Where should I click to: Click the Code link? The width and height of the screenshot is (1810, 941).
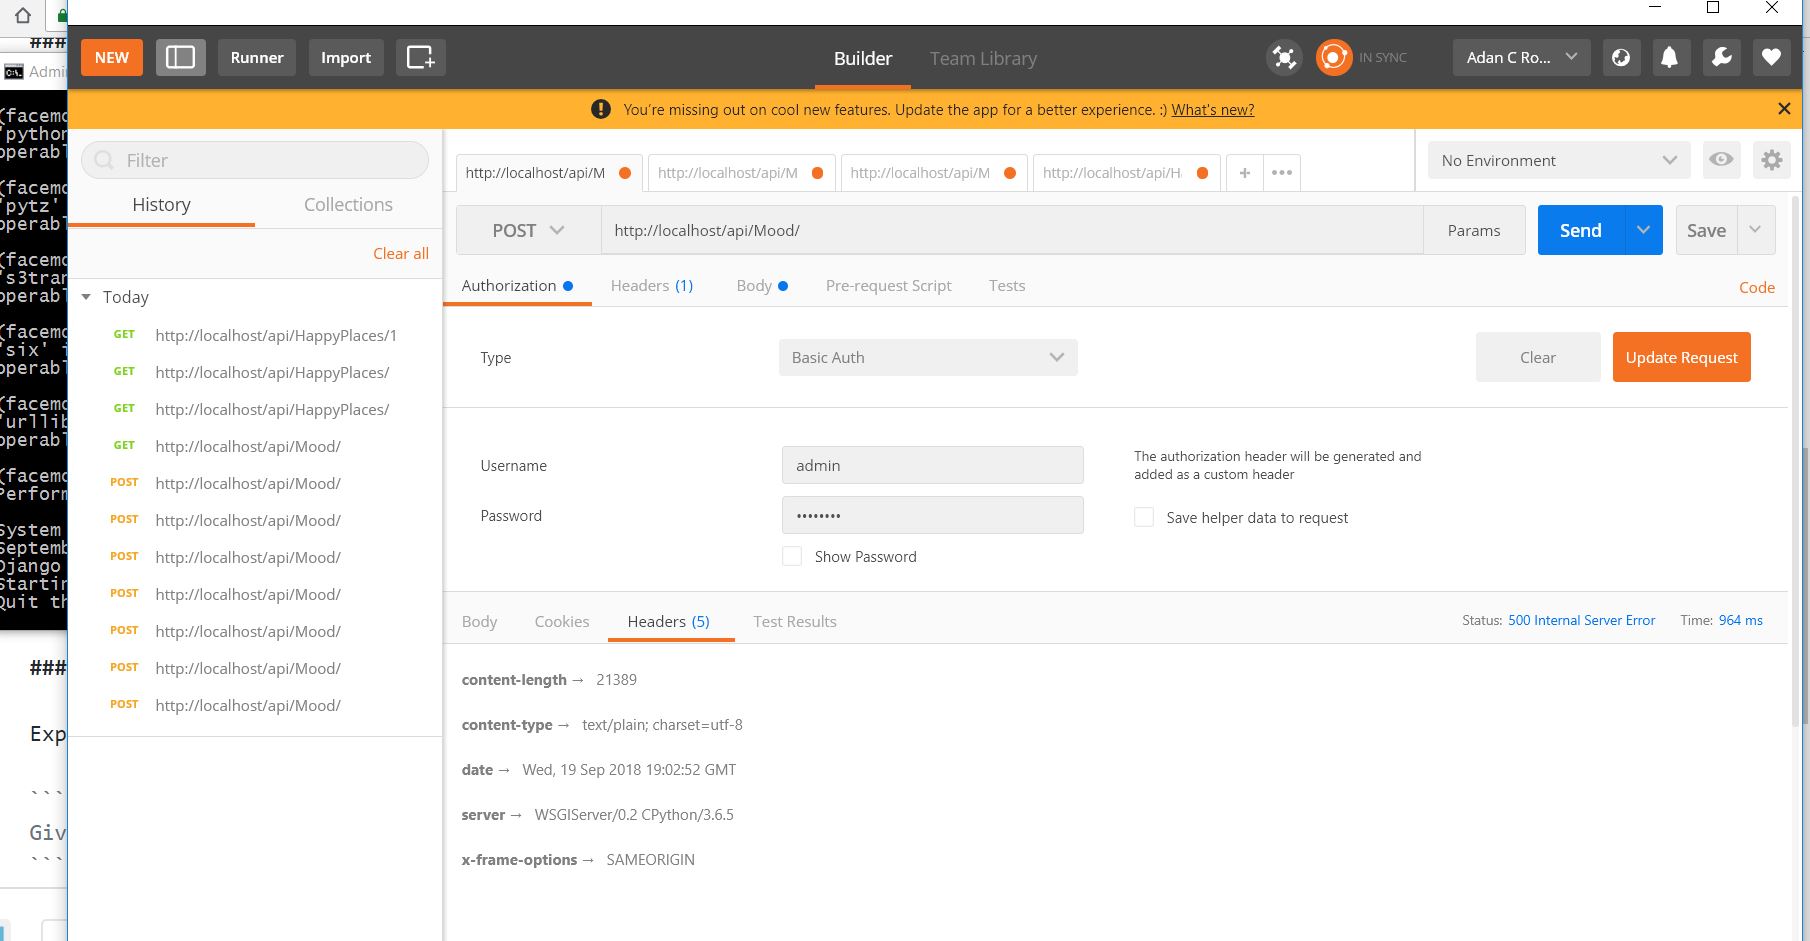(x=1756, y=287)
